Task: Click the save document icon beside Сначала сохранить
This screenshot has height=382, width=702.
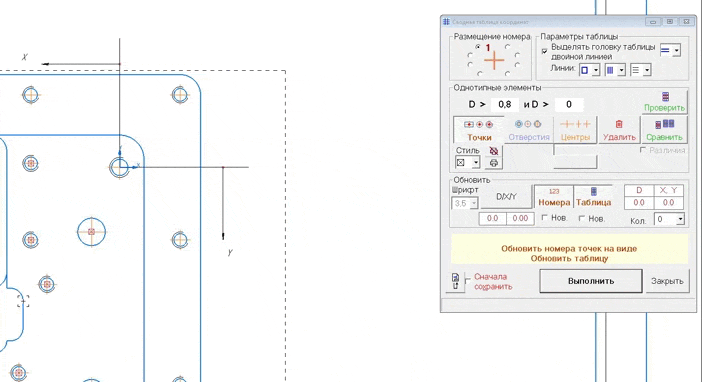Action: (x=455, y=281)
